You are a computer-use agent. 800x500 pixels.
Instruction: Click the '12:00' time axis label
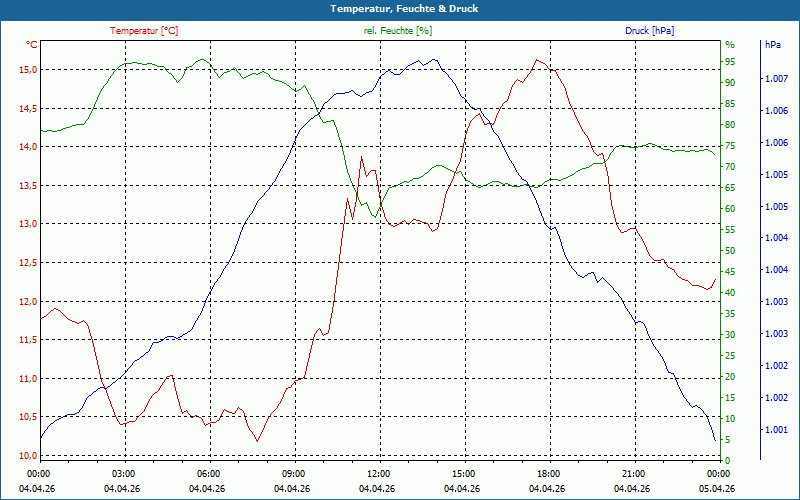[x=377, y=473]
